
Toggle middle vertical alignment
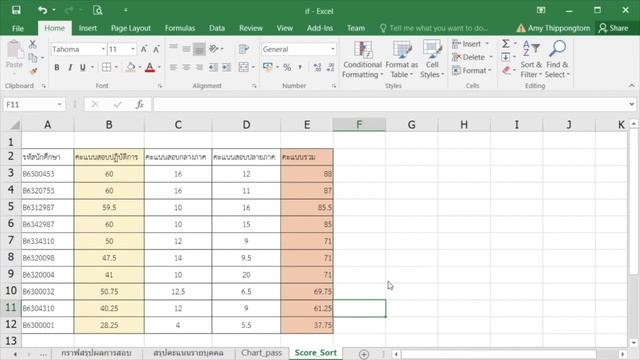(186, 49)
